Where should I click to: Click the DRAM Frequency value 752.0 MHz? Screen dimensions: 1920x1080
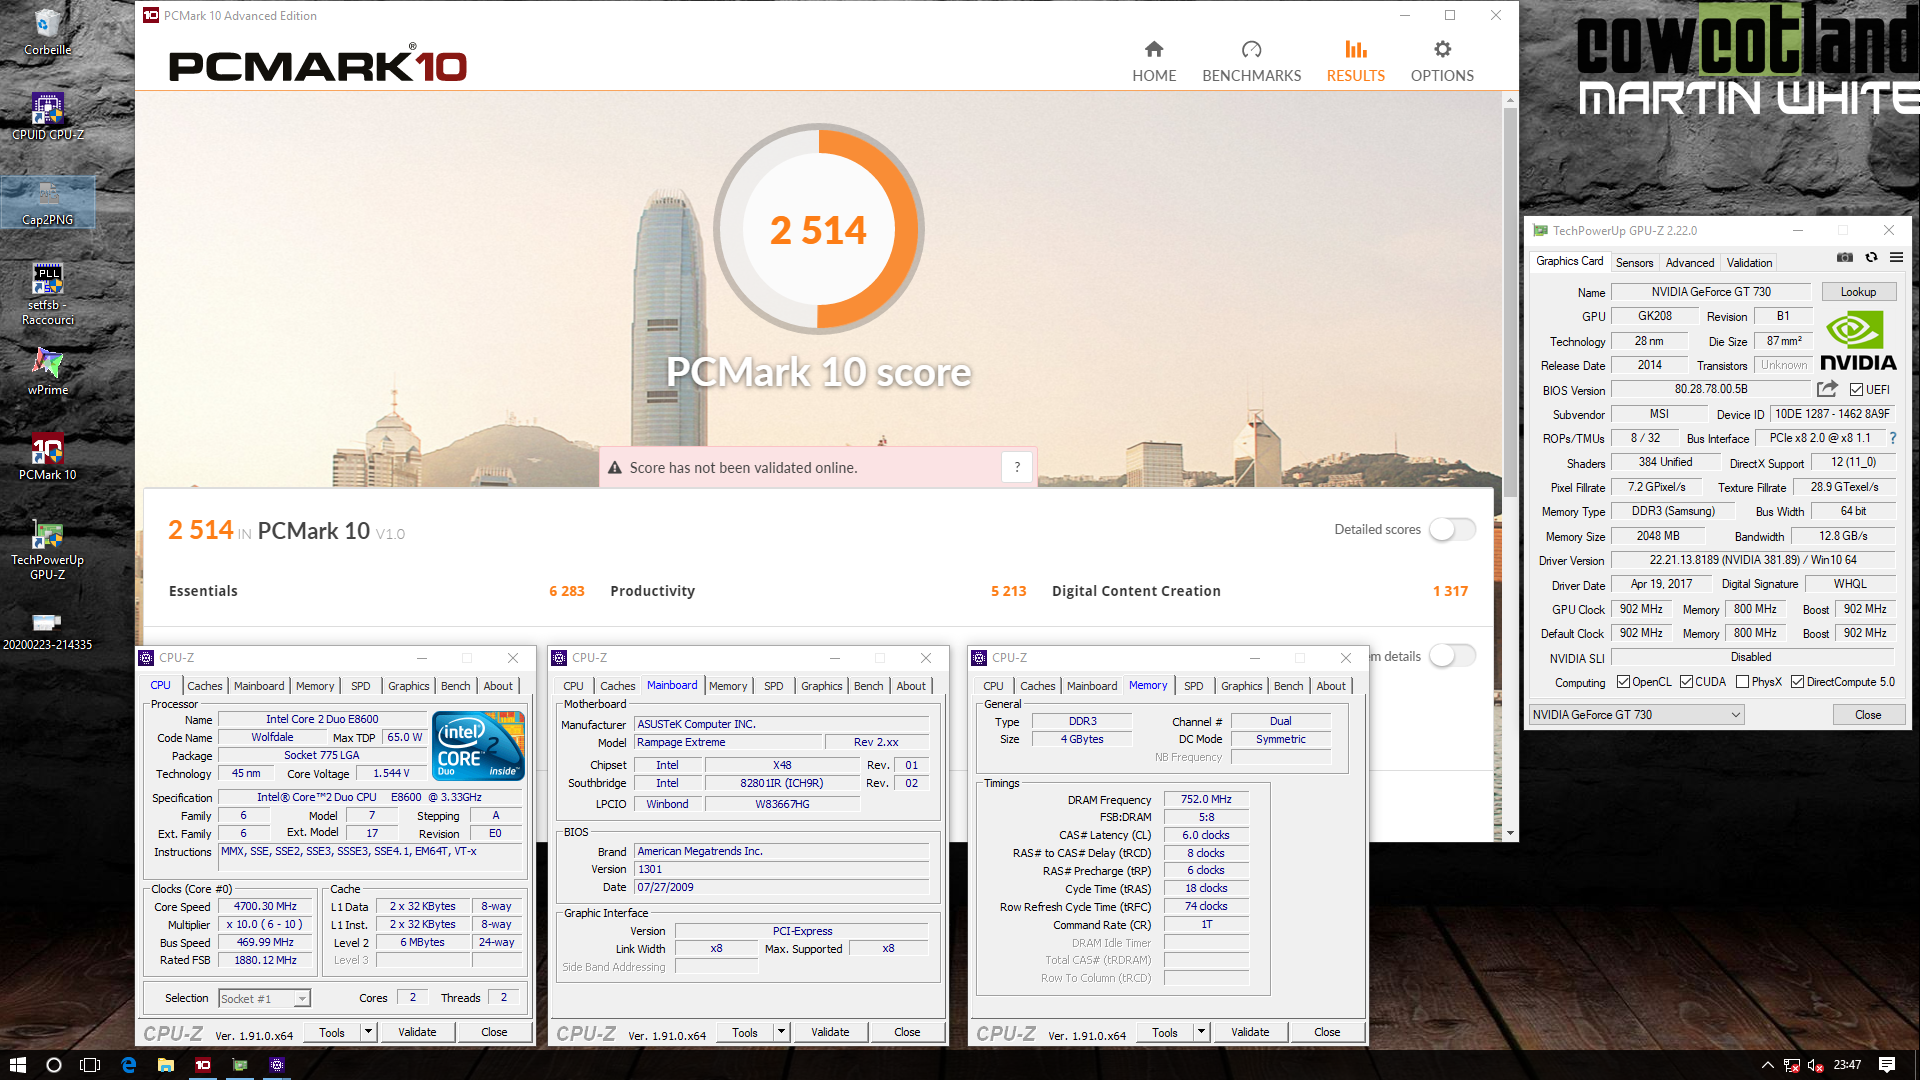[1206, 799]
